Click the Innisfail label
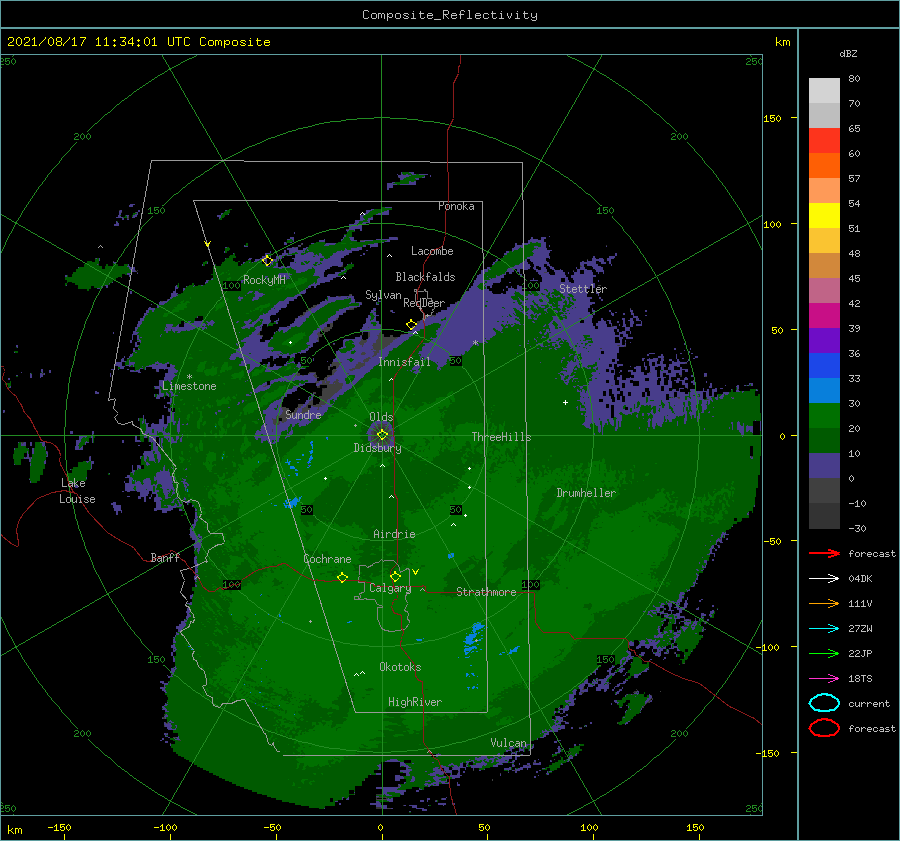 (x=404, y=362)
